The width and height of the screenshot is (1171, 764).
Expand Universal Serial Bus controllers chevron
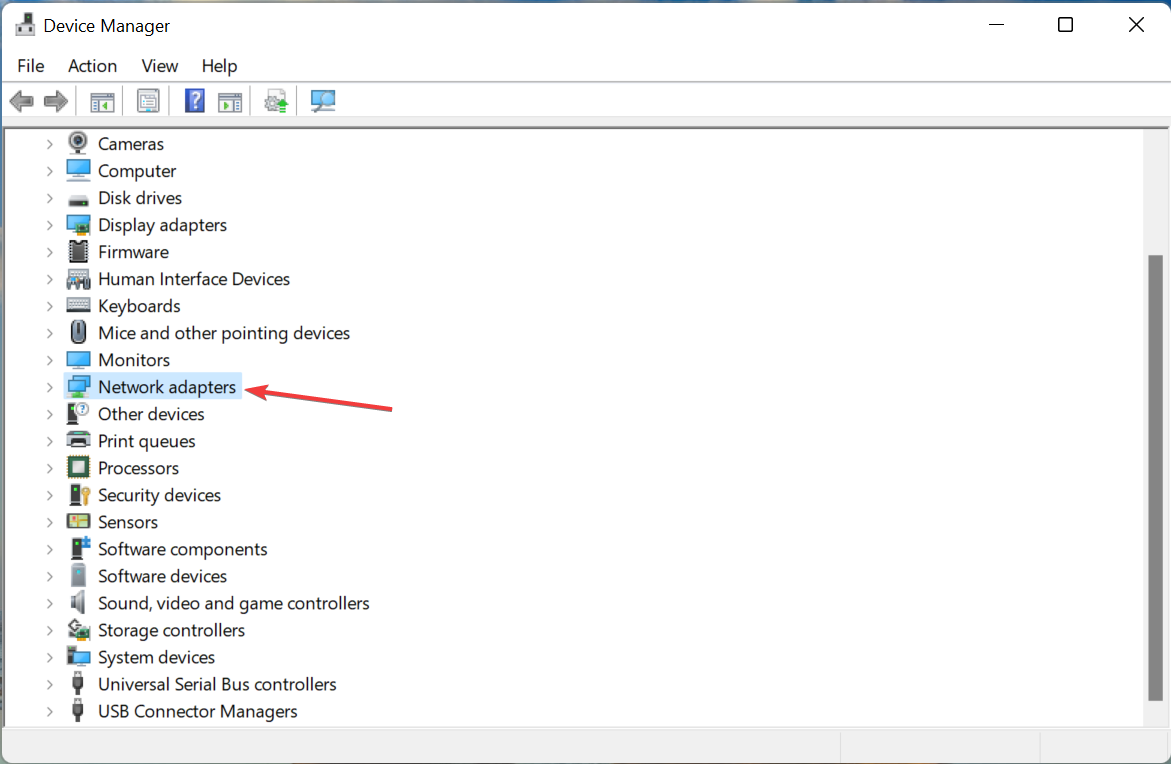coord(49,684)
